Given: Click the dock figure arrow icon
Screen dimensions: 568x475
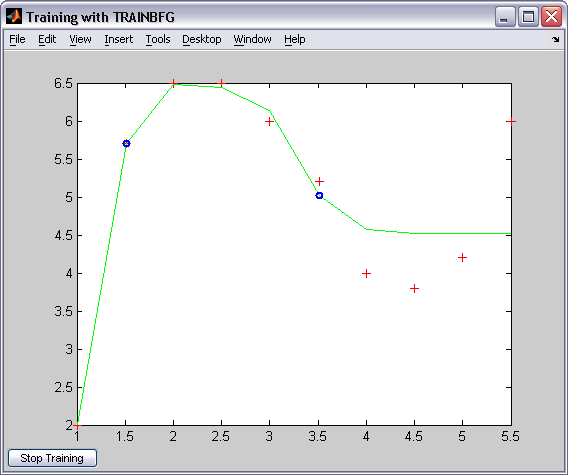Looking at the screenshot, I should coord(555,39).
